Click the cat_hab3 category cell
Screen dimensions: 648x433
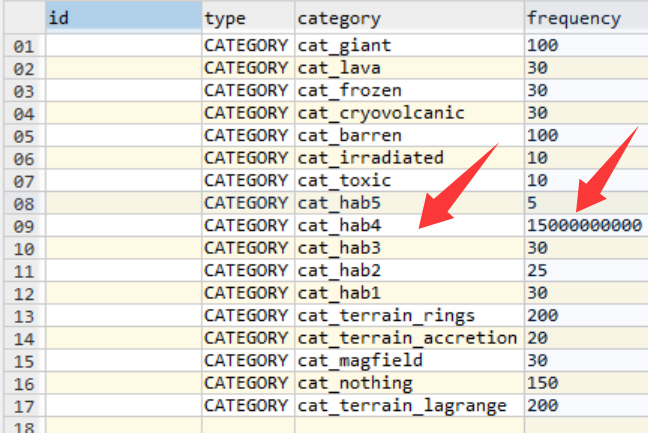[x=410, y=248]
